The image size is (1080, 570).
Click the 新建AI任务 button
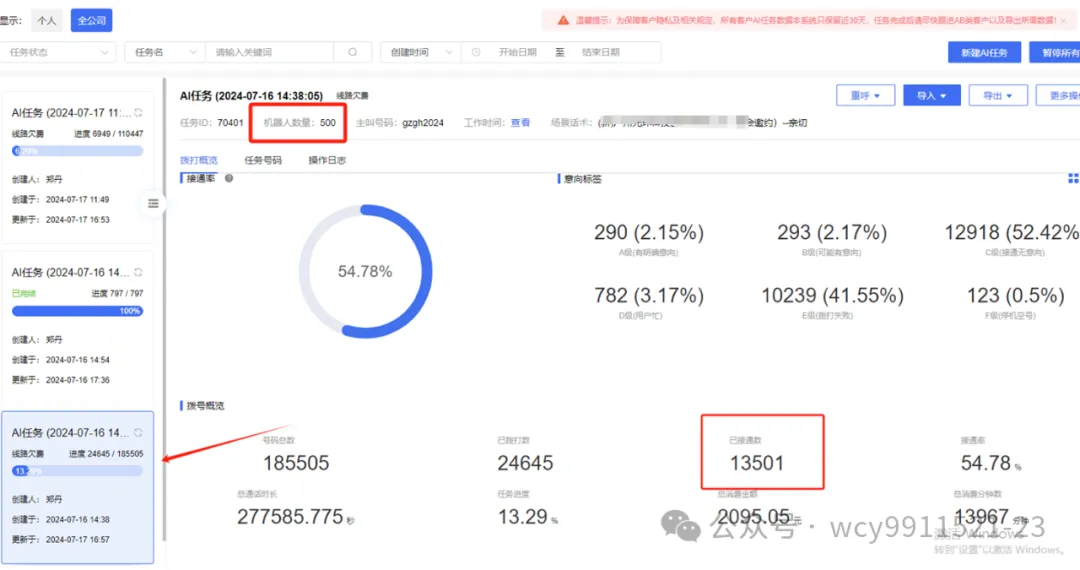pyautogui.click(x=984, y=52)
